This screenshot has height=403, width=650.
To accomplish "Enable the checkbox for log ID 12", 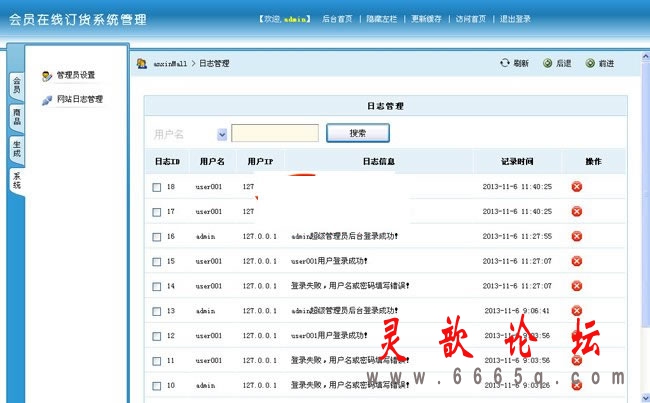I will pyautogui.click(x=157, y=336).
